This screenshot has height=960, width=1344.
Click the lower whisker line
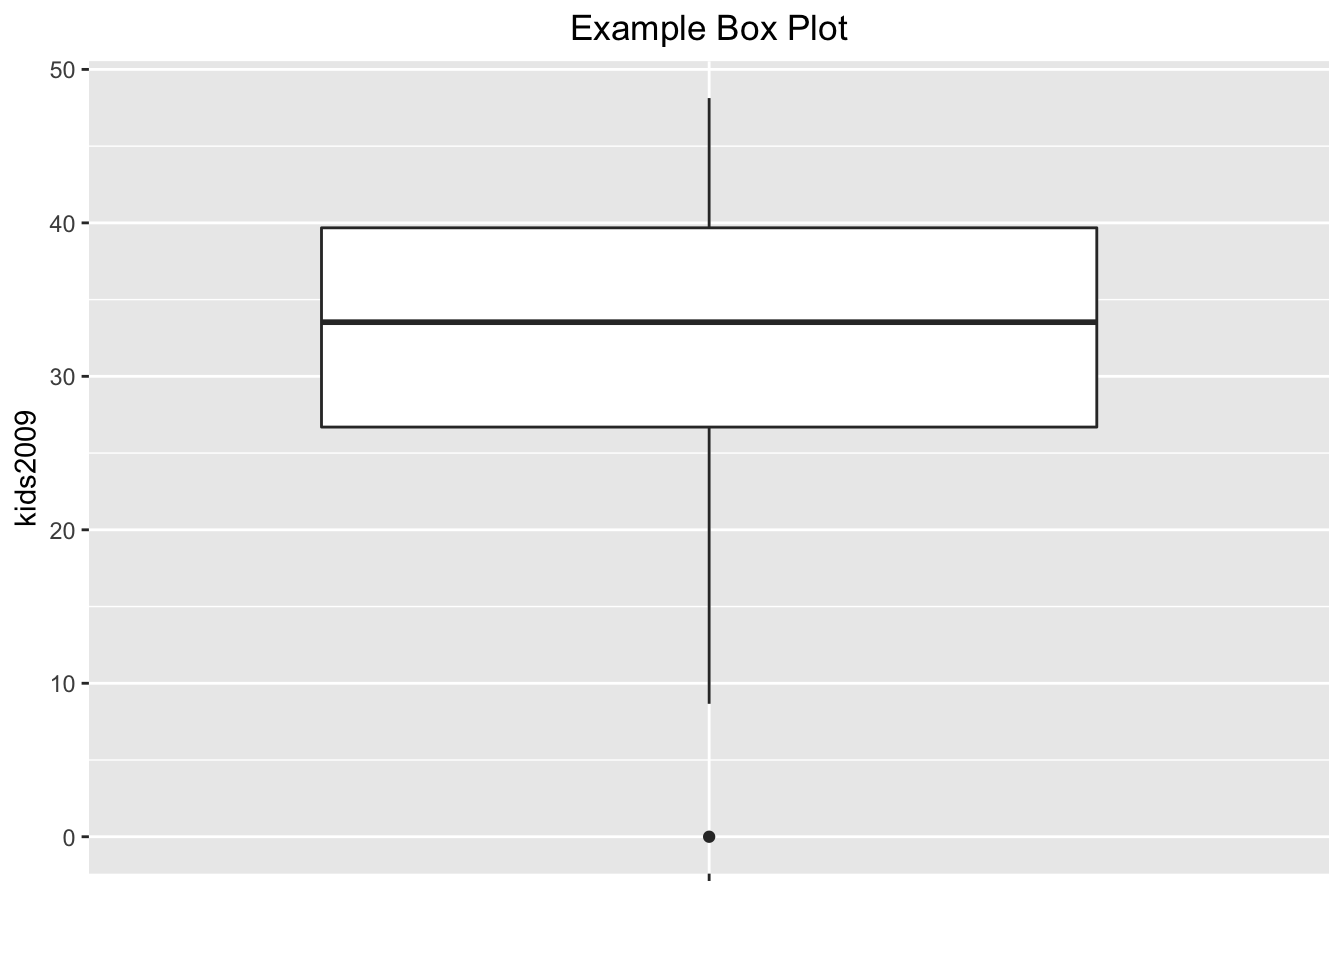tap(709, 565)
